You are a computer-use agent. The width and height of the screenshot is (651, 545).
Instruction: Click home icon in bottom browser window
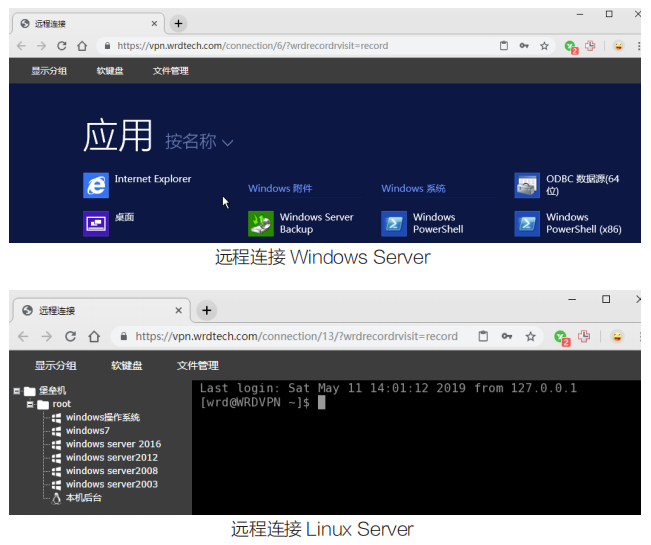click(94, 336)
